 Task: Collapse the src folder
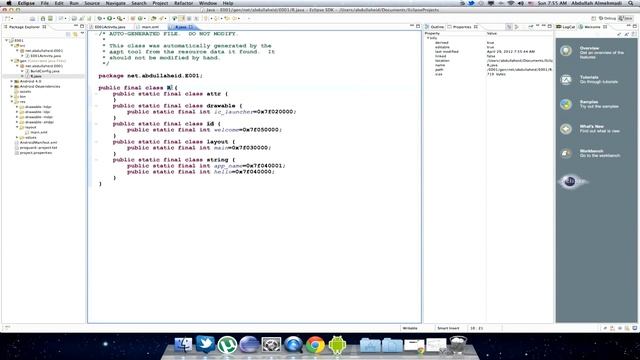point(12,45)
